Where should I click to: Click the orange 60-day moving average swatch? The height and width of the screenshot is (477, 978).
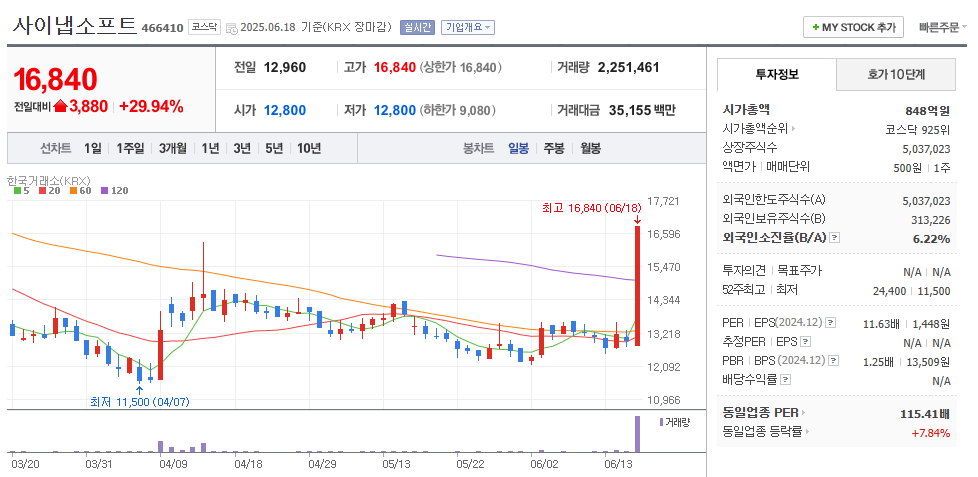[72, 191]
